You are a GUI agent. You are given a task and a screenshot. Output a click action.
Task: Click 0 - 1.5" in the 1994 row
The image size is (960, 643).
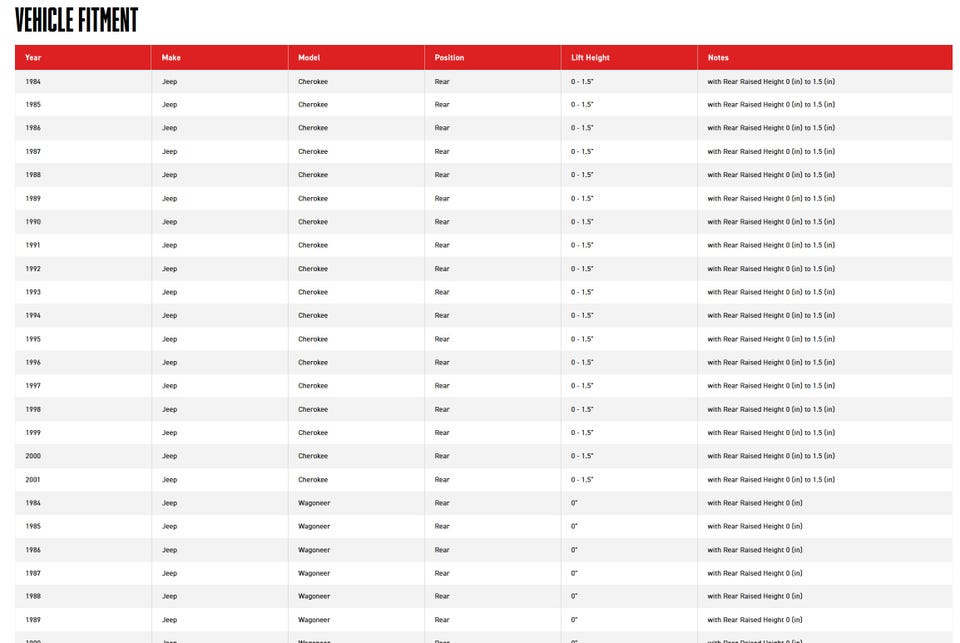tap(582, 315)
